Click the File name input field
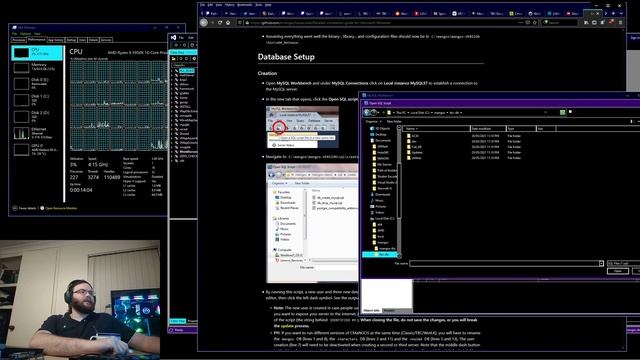The width and height of the screenshot is (640, 360). point(504,264)
